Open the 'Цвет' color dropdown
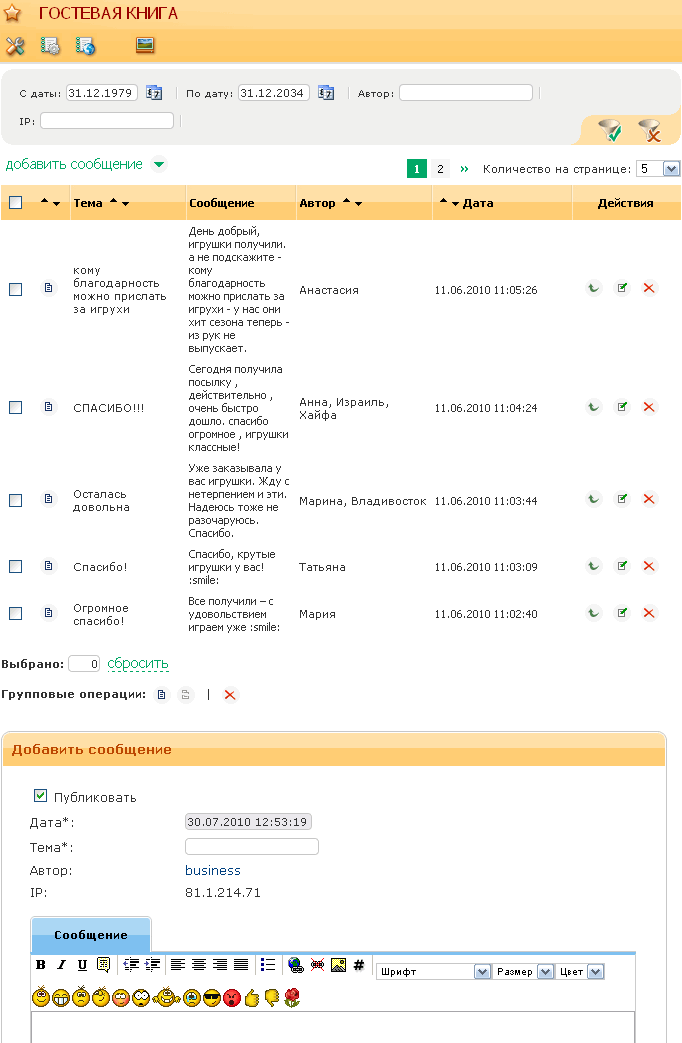This screenshot has height=1043, width=682. (x=595, y=971)
